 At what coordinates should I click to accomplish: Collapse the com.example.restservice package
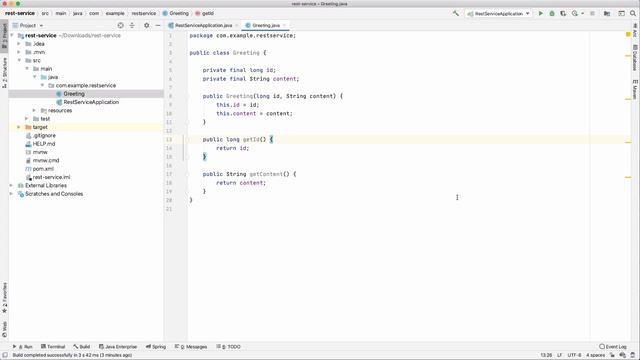point(42,85)
